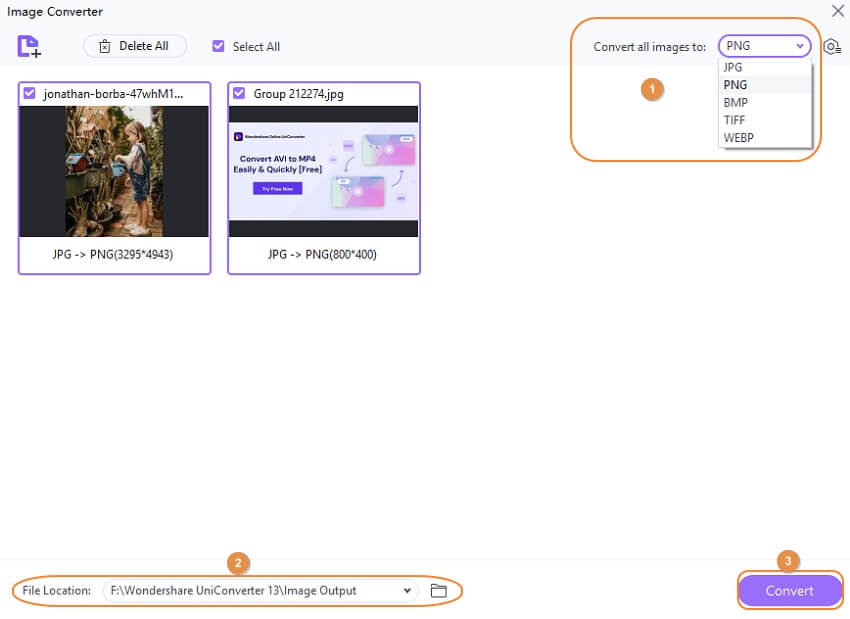Screen dimensions: 850x619
Task: Click the Image Converter window title
Action: point(55,11)
